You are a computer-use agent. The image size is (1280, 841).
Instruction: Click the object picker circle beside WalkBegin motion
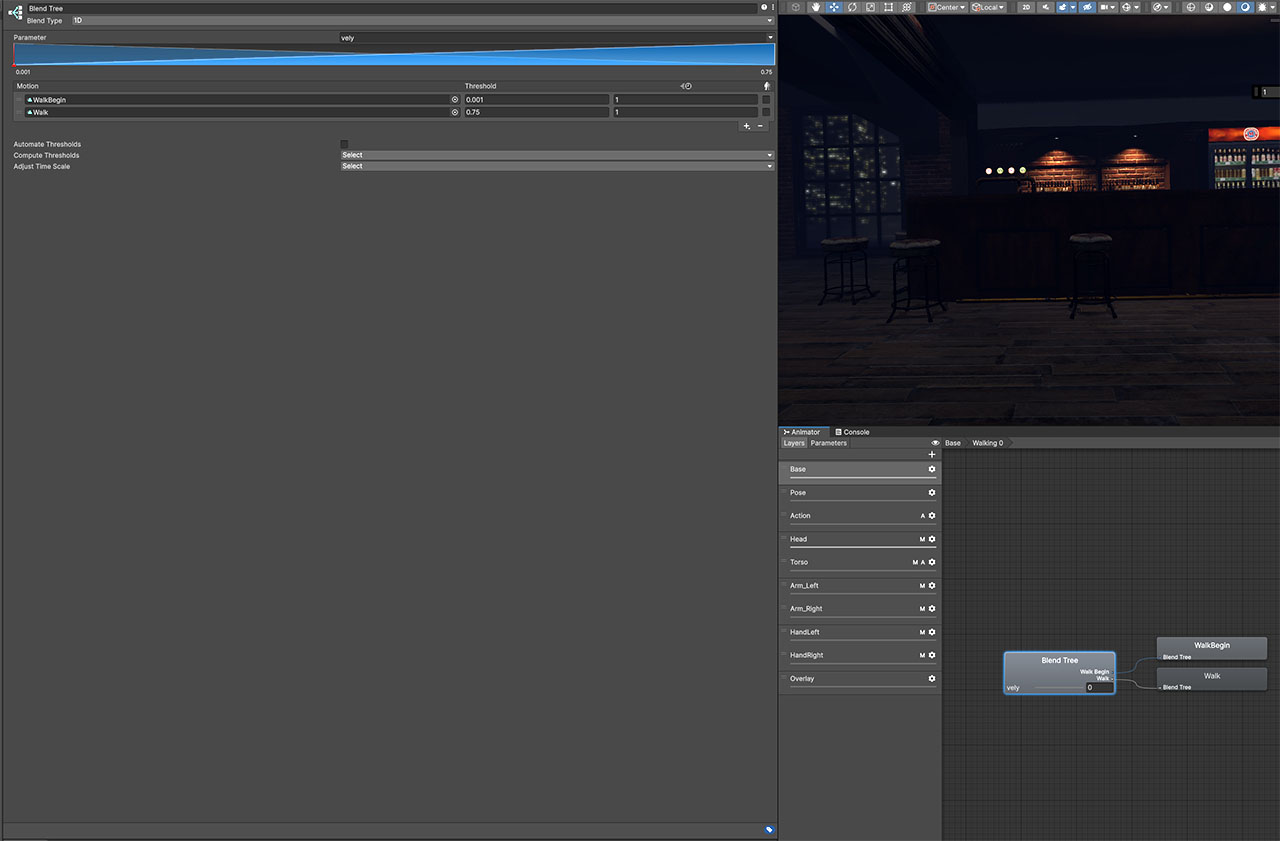point(455,99)
